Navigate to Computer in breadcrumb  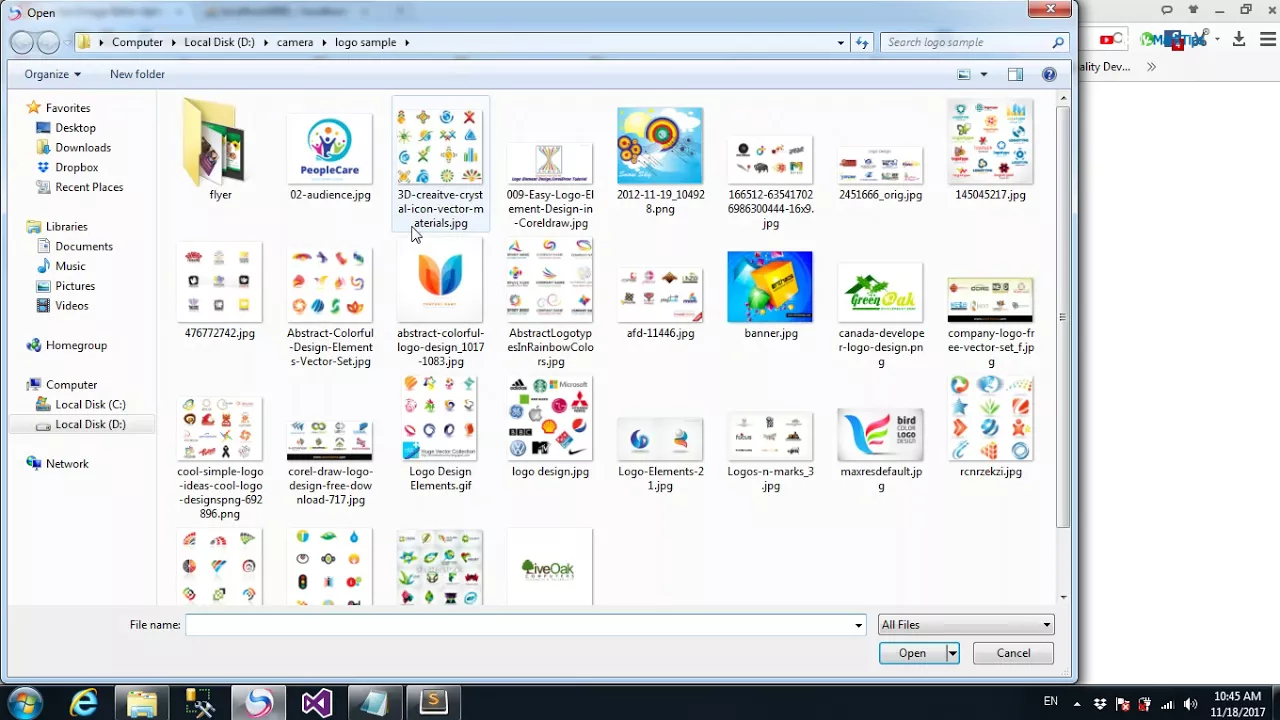point(137,42)
